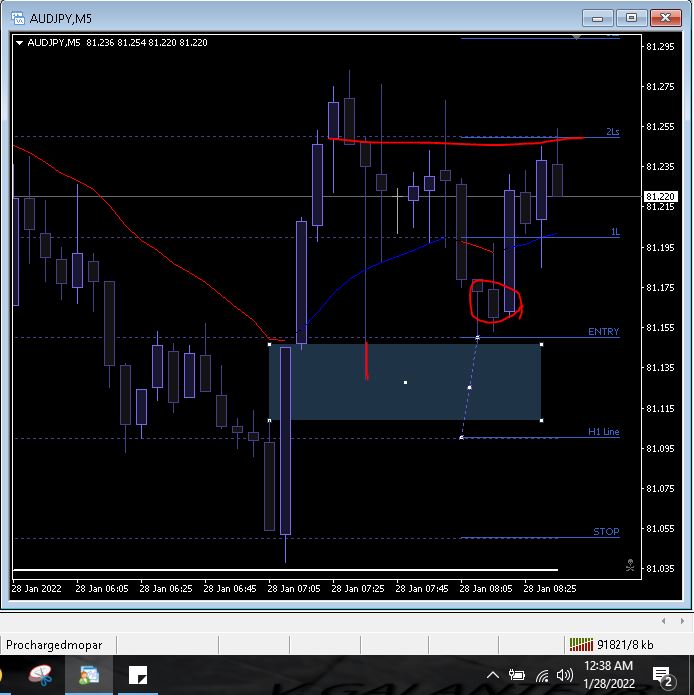
Task: Click the 28 Jan 08:25 time label
Action: click(550, 589)
